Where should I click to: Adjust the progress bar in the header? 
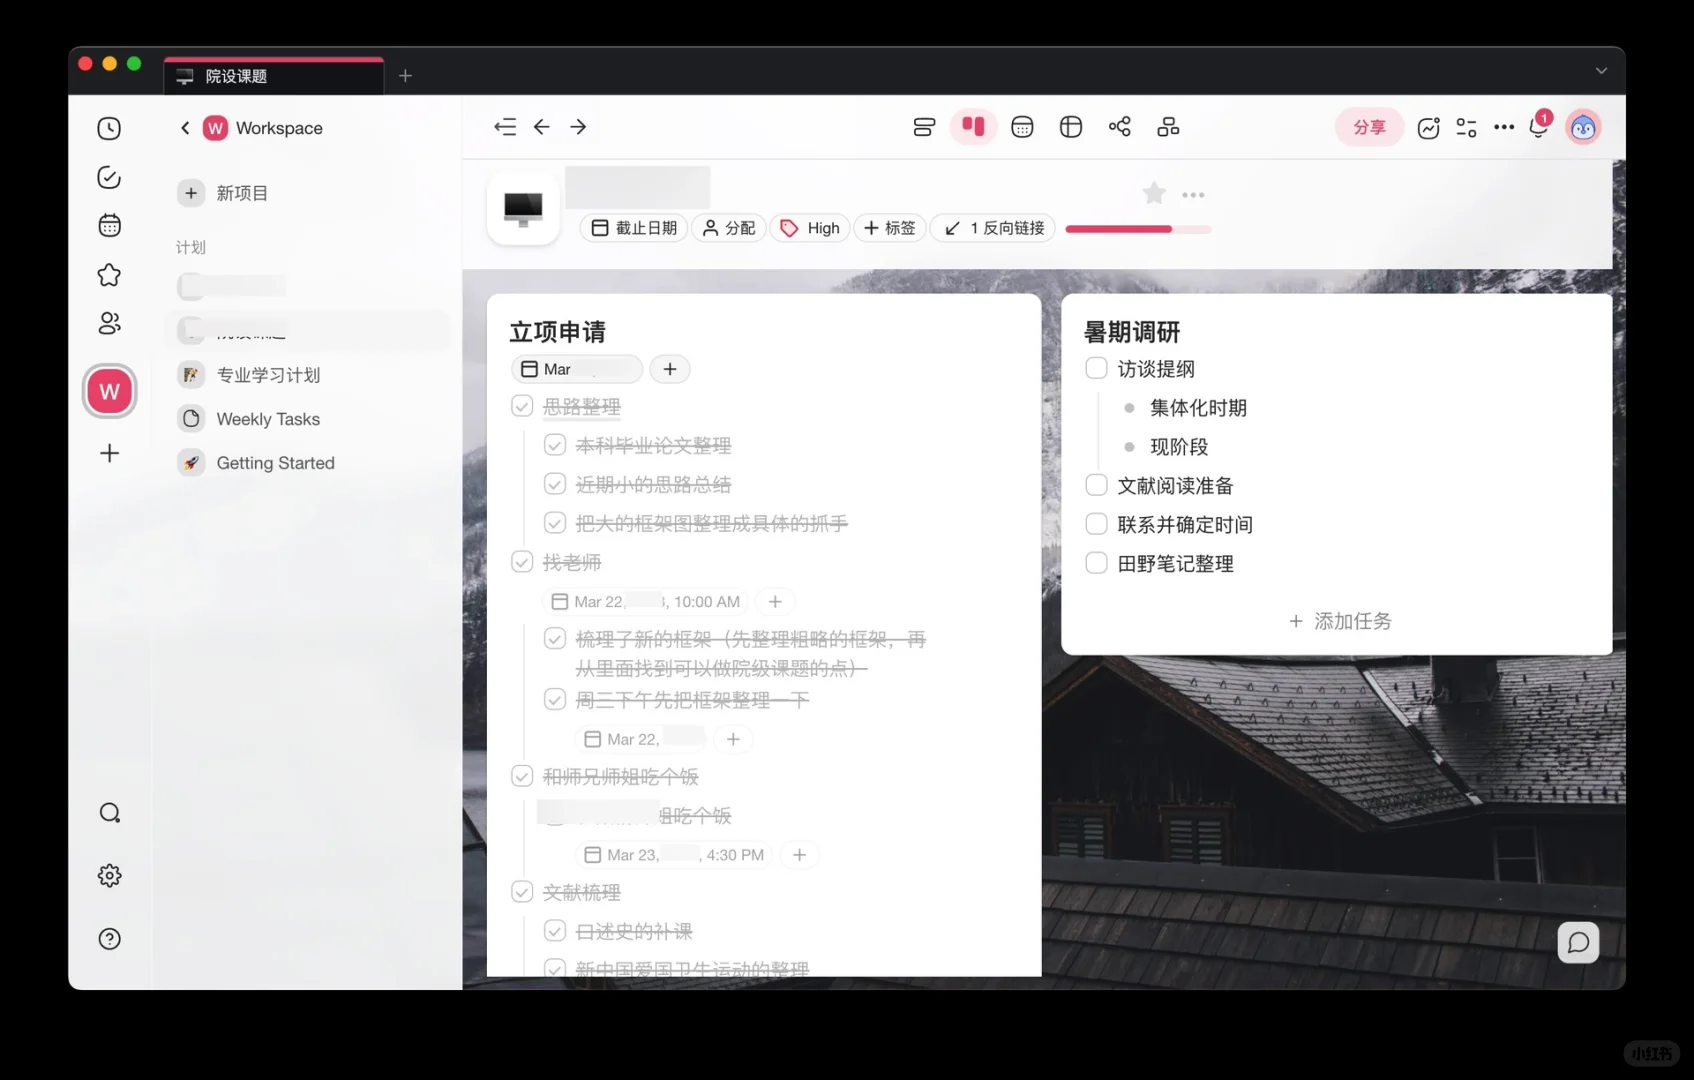point(1138,229)
